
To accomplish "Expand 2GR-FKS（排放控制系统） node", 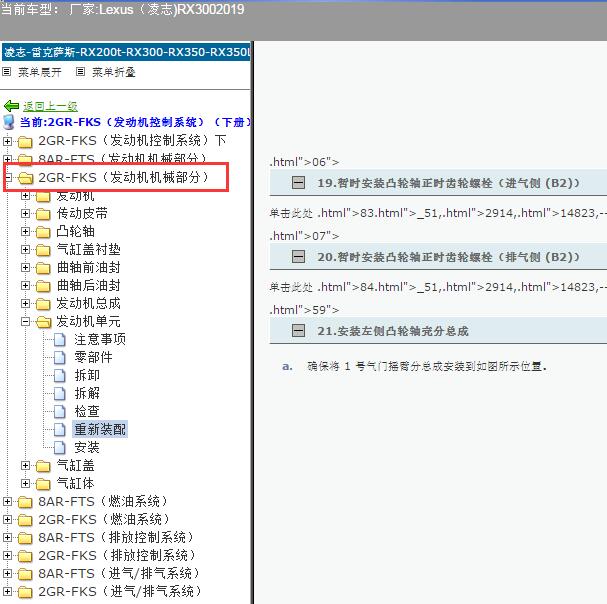I will [7, 555].
